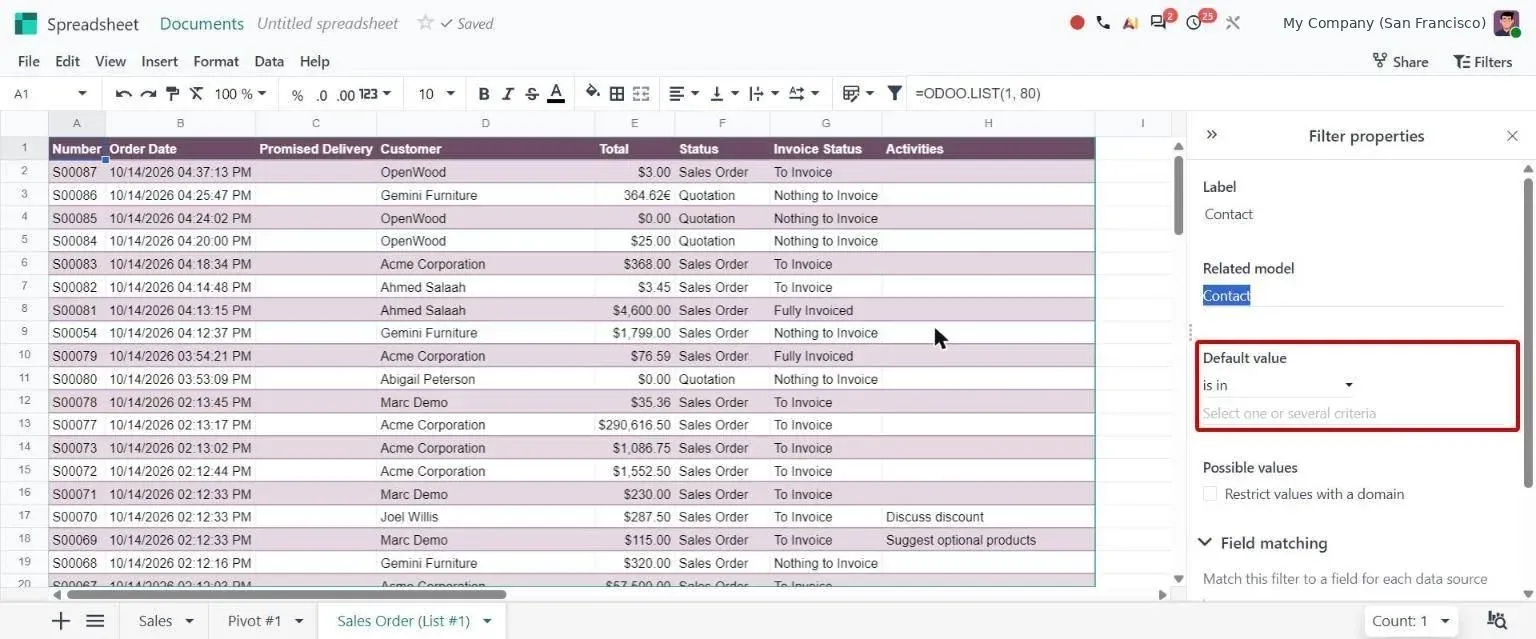The height and width of the screenshot is (639, 1536).
Task: Activate the paint format tool
Action: [172, 94]
